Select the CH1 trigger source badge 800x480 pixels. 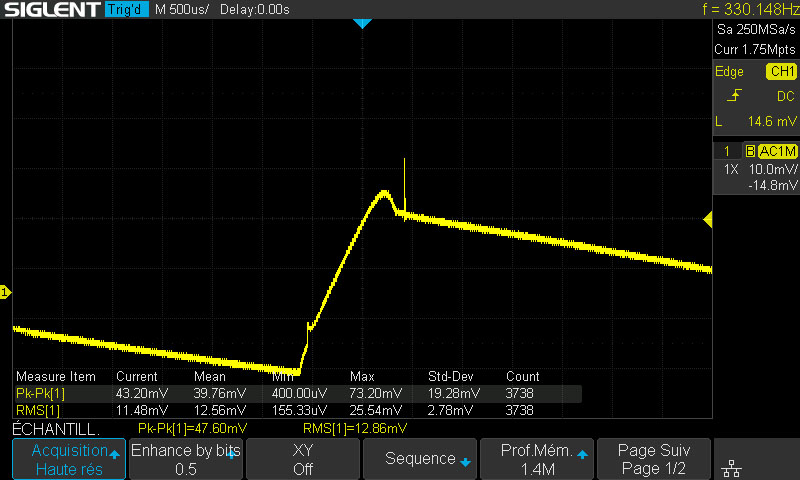tap(781, 71)
